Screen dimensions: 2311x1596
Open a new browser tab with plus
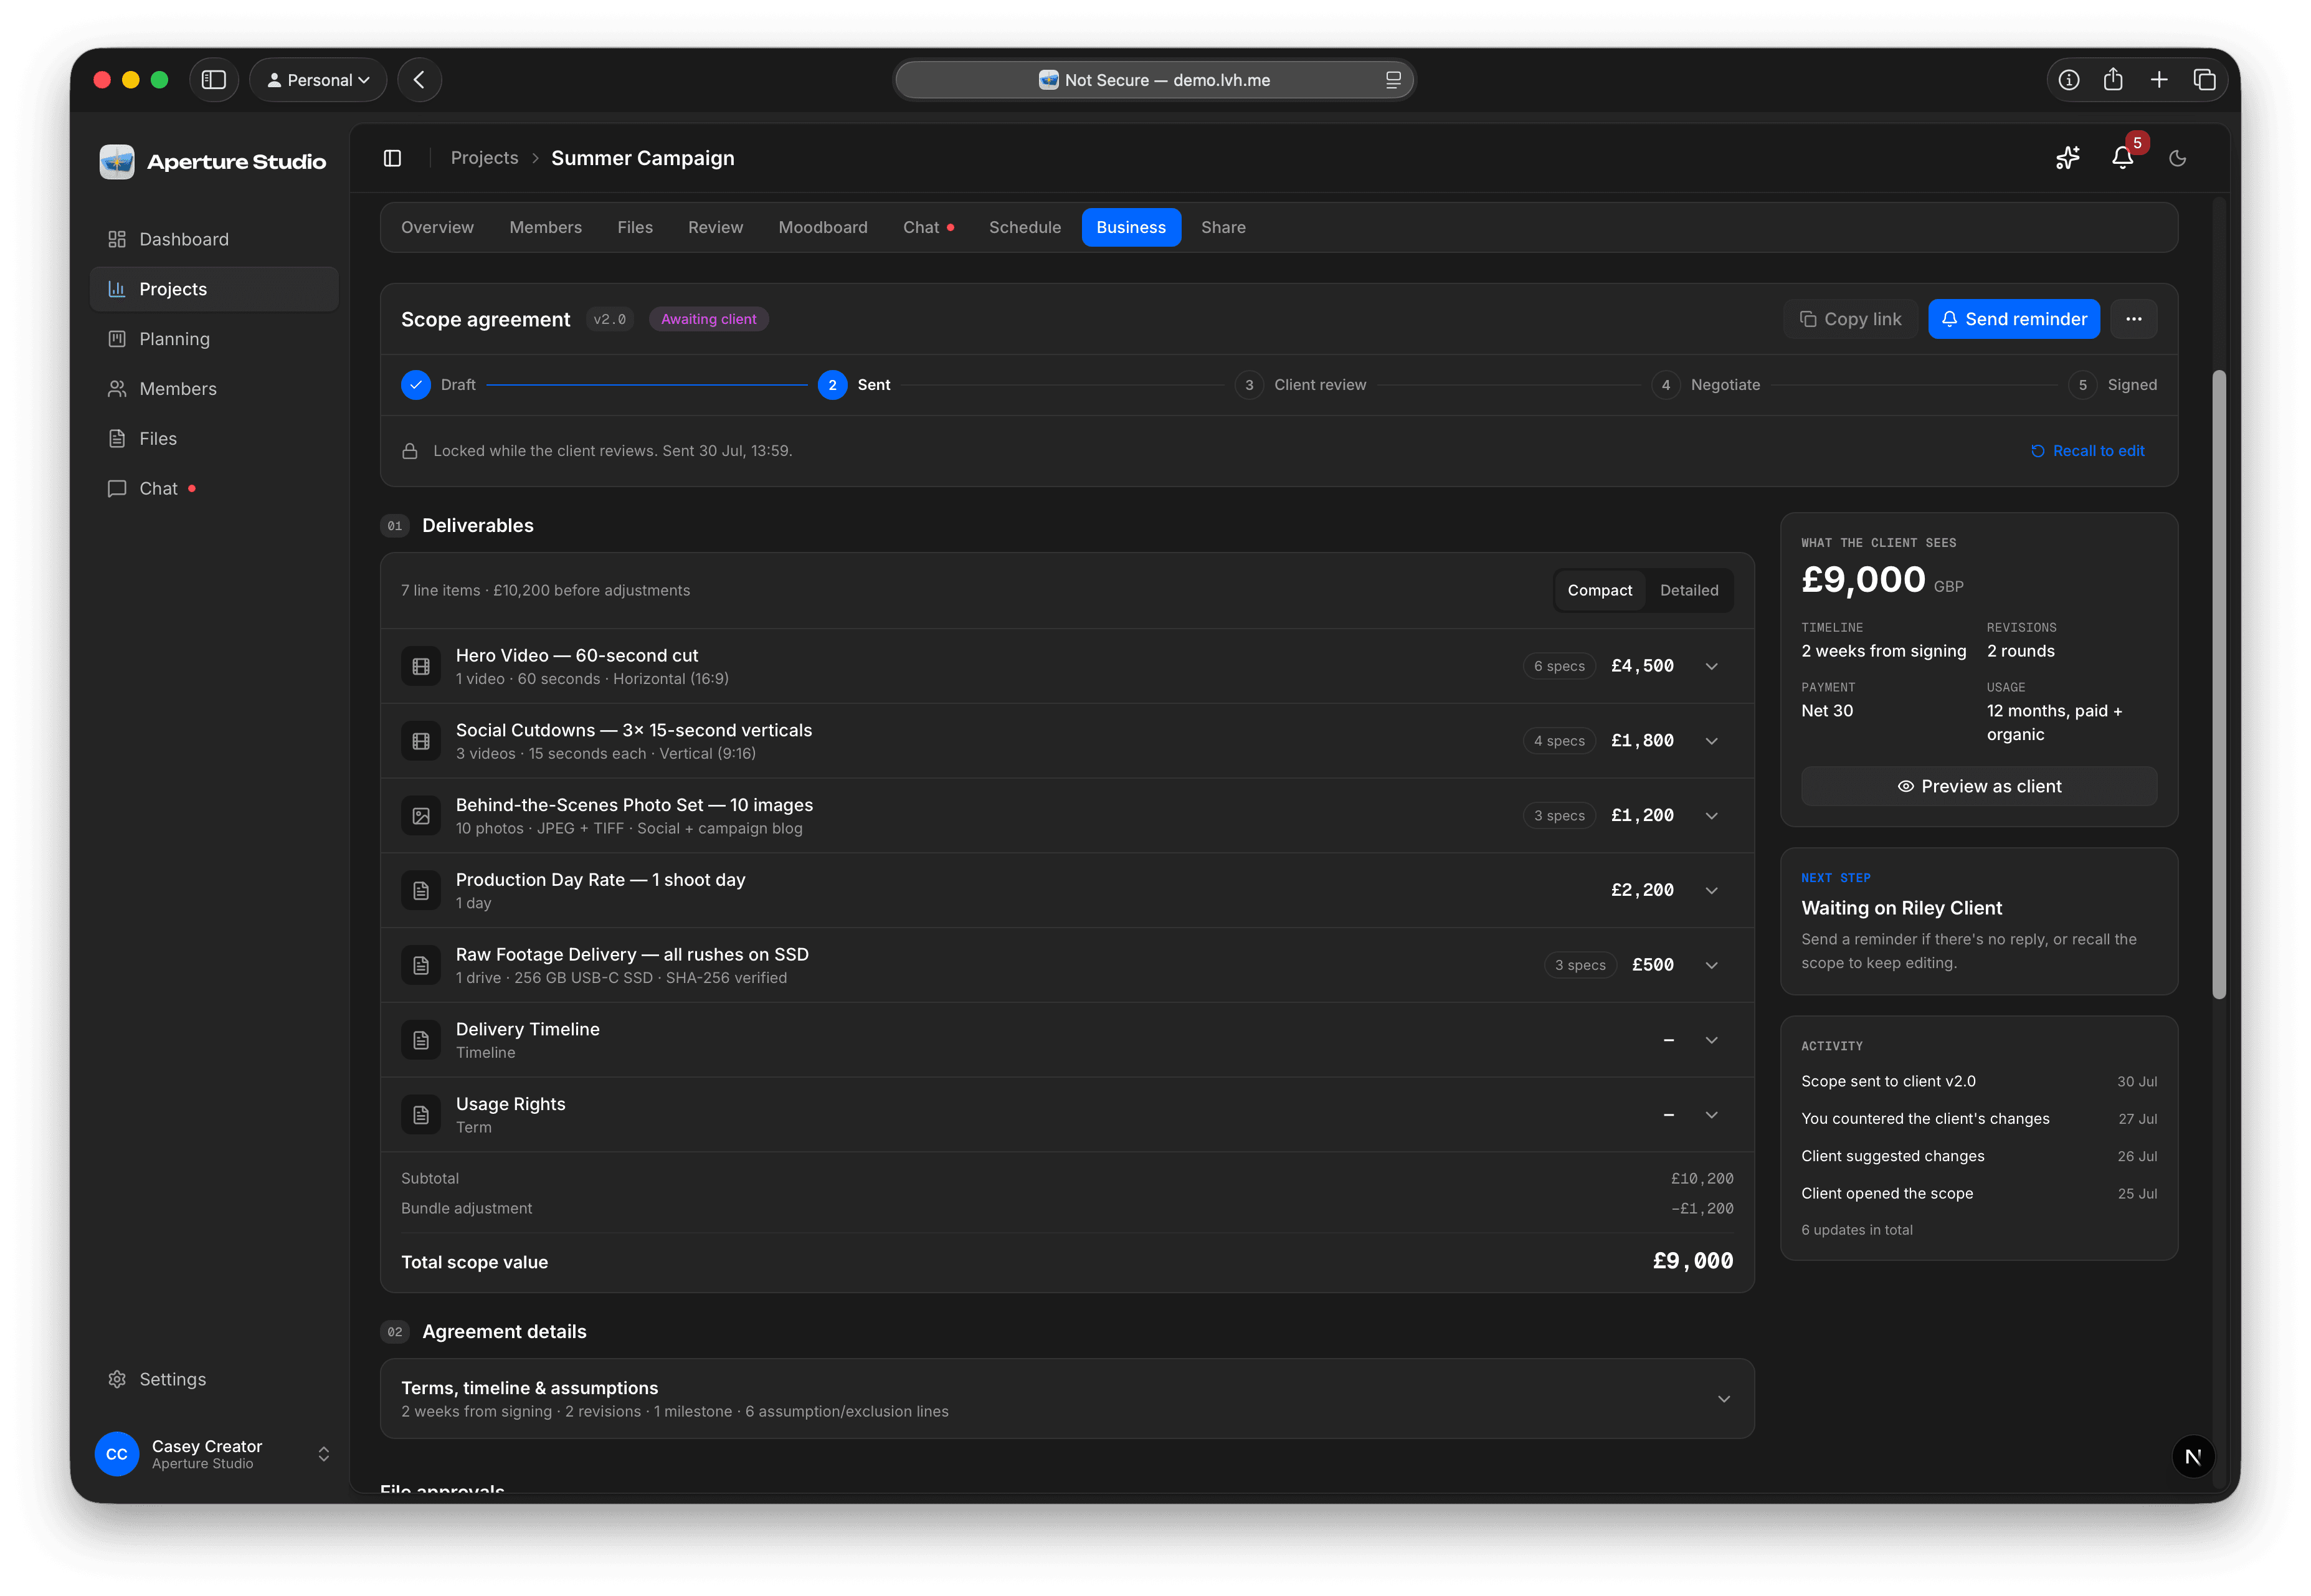click(x=2158, y=80)
